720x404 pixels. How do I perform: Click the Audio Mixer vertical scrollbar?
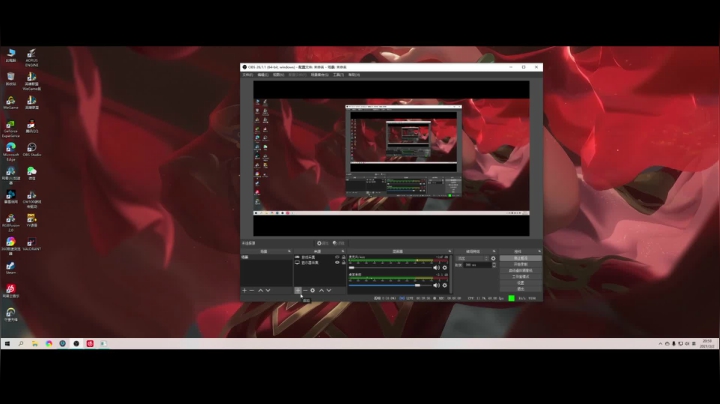(450, 274)
